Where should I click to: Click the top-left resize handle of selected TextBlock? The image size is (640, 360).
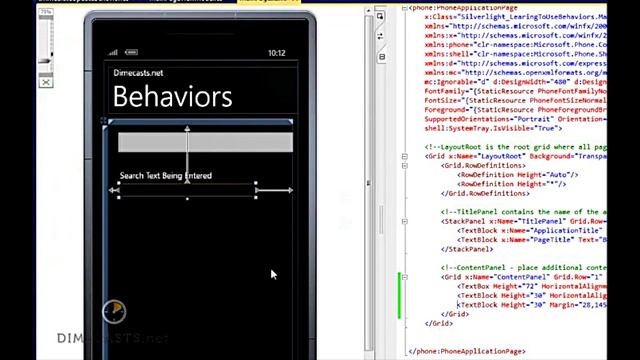[x=119, y=183]
